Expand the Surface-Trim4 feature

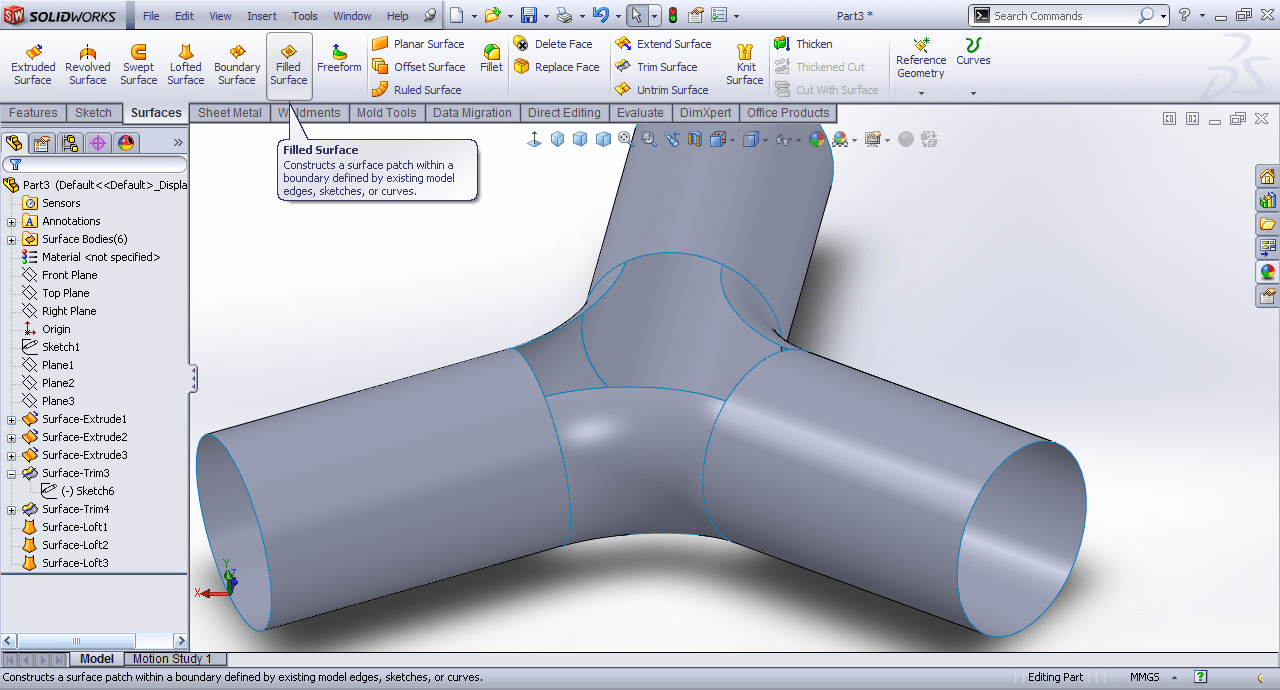[12, 509]
